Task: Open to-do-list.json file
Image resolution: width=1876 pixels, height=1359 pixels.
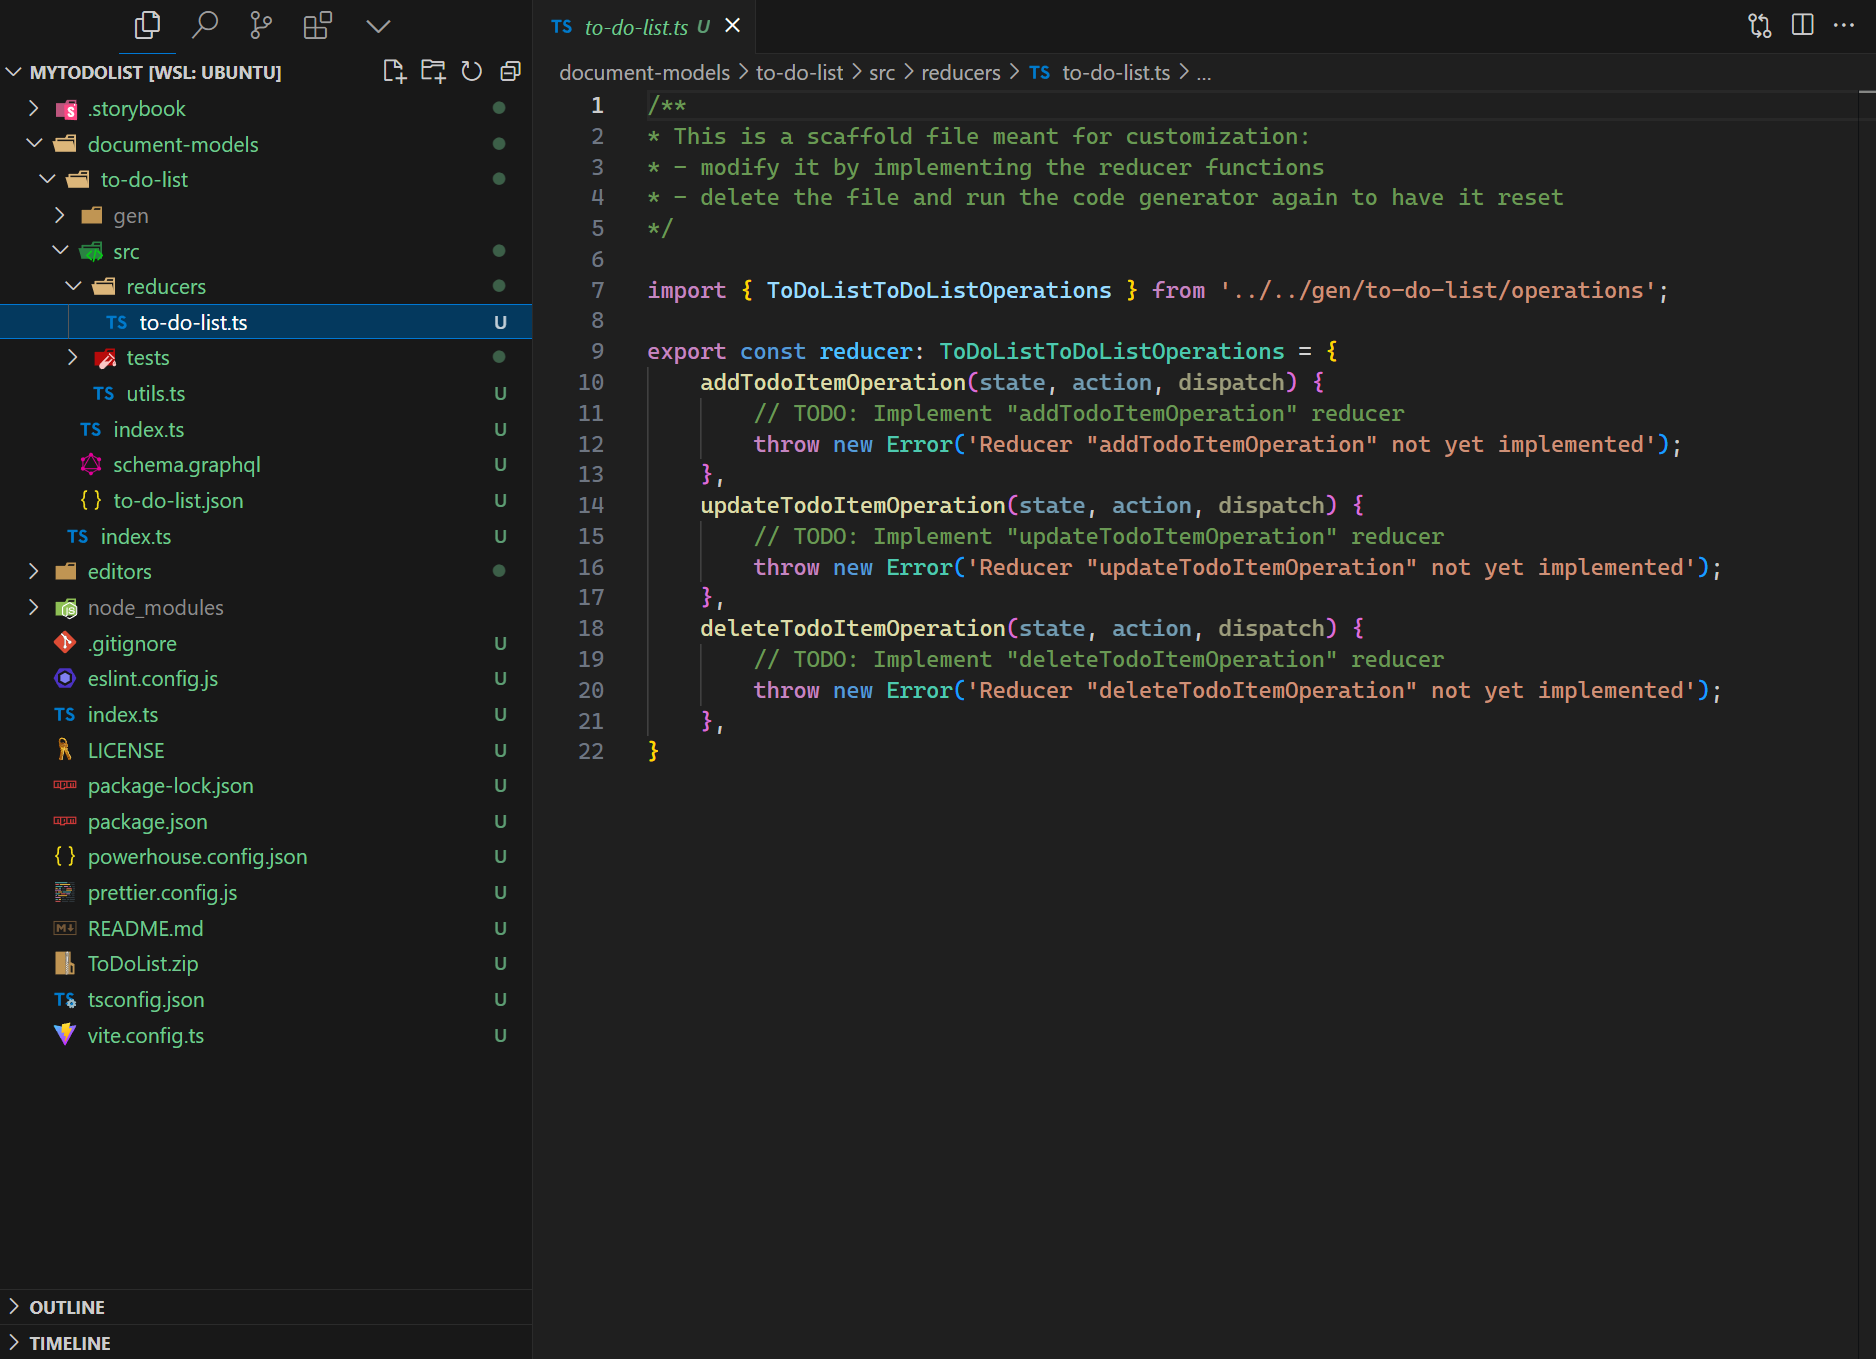Action: (266, 501)
